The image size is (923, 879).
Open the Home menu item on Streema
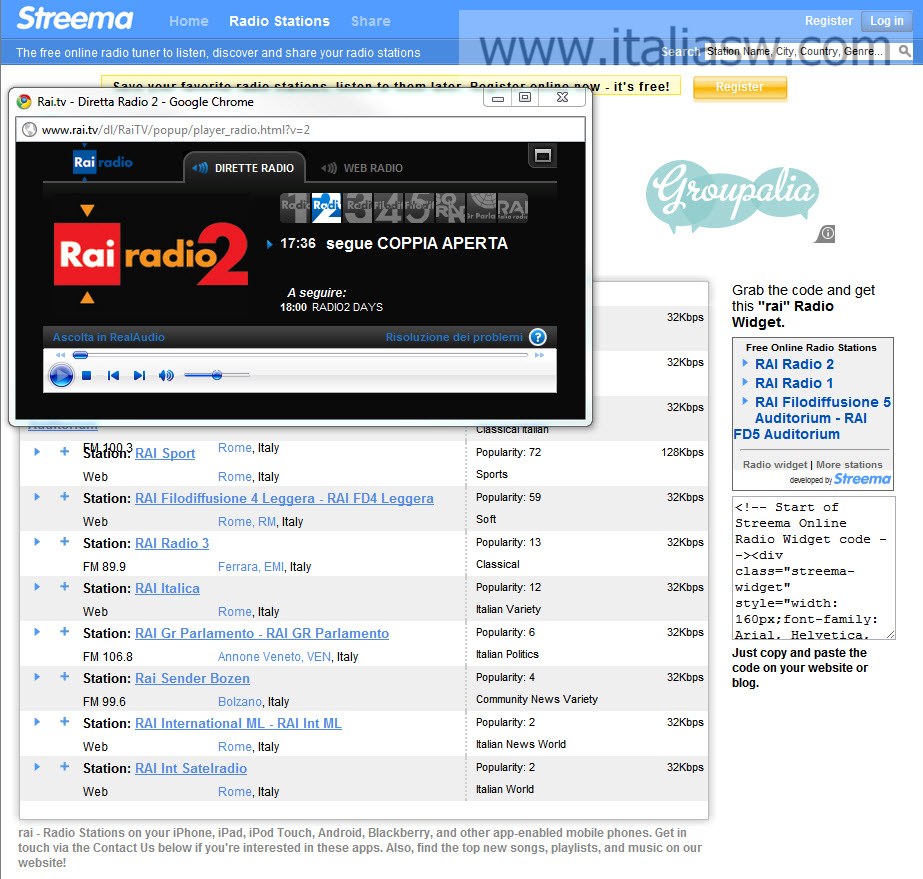tap(188, 21)
